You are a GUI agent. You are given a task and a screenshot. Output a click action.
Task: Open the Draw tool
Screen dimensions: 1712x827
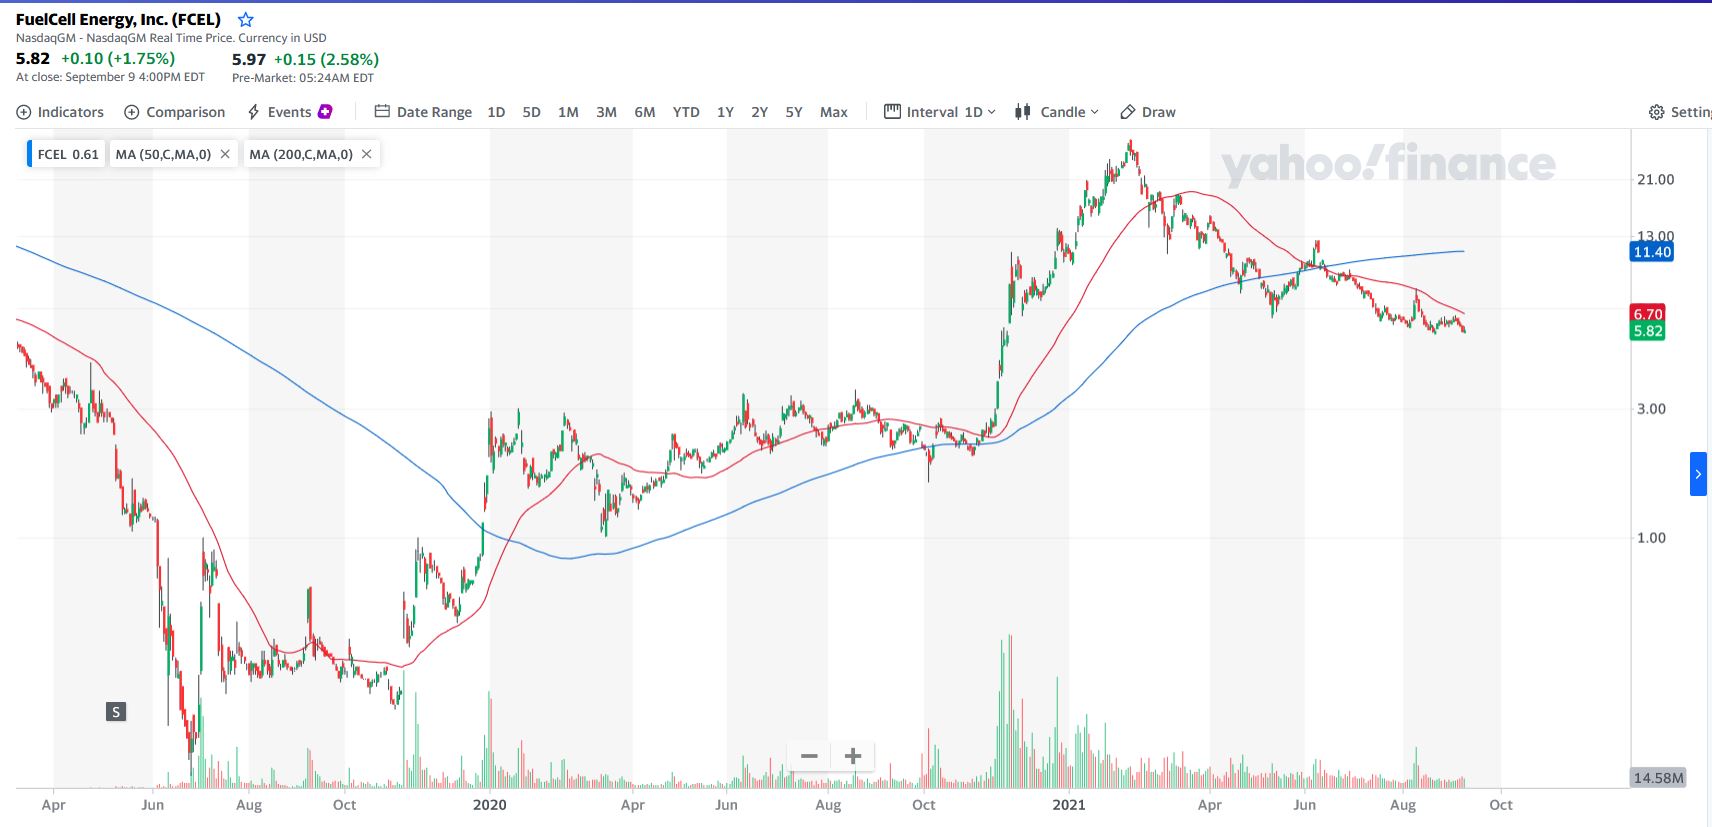click(x=1148, y=112)
